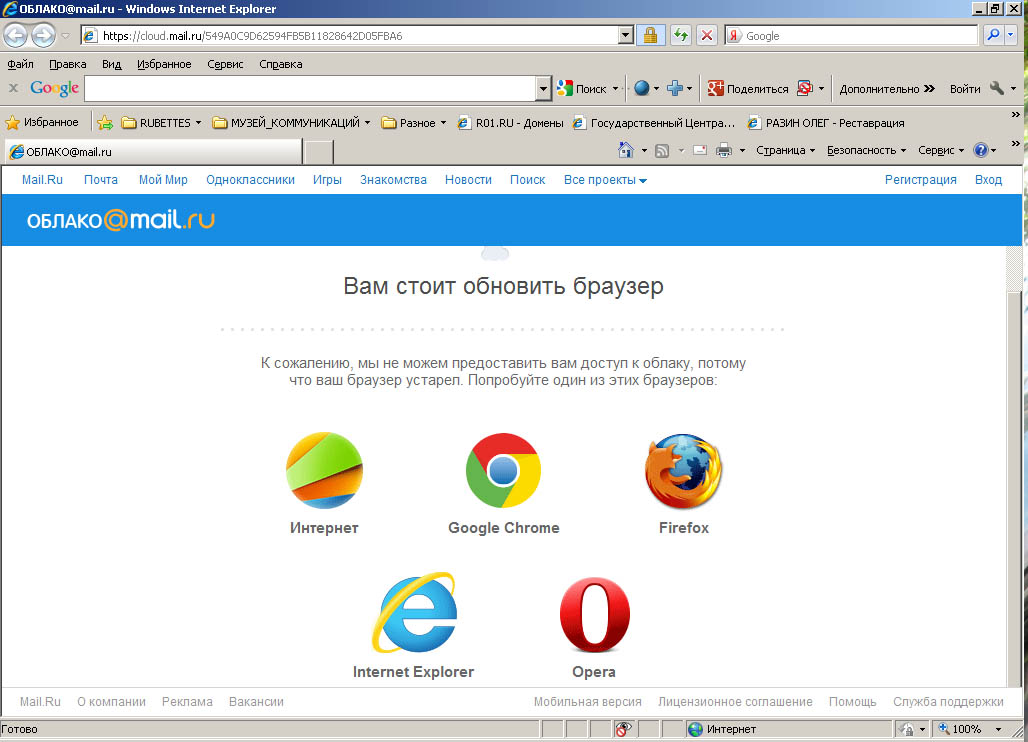1028x742 pixels.
Task: Click the Войти button in Google toolbar
Action: (x=965, y=88)
